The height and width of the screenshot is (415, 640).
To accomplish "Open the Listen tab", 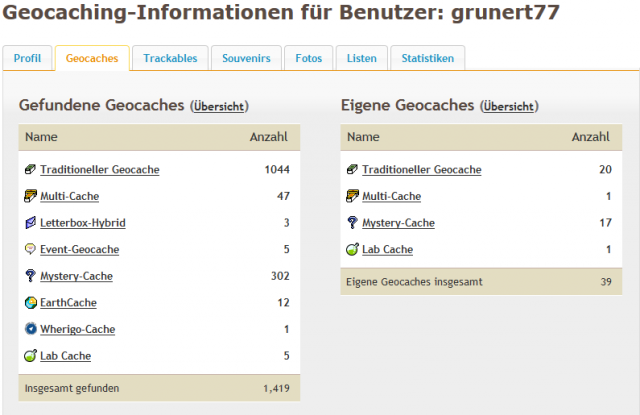I will click(362, 58).
